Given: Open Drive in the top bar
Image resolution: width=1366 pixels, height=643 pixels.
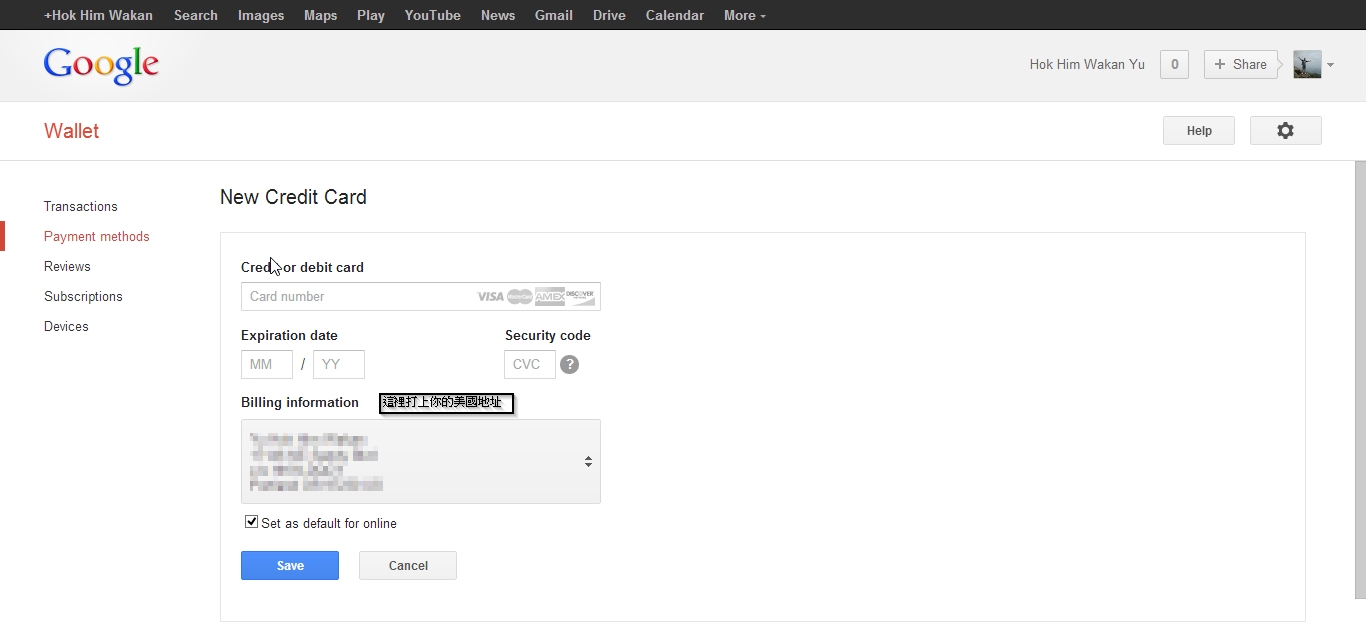Looking at the screenshot, I should [x=609, y=15].
